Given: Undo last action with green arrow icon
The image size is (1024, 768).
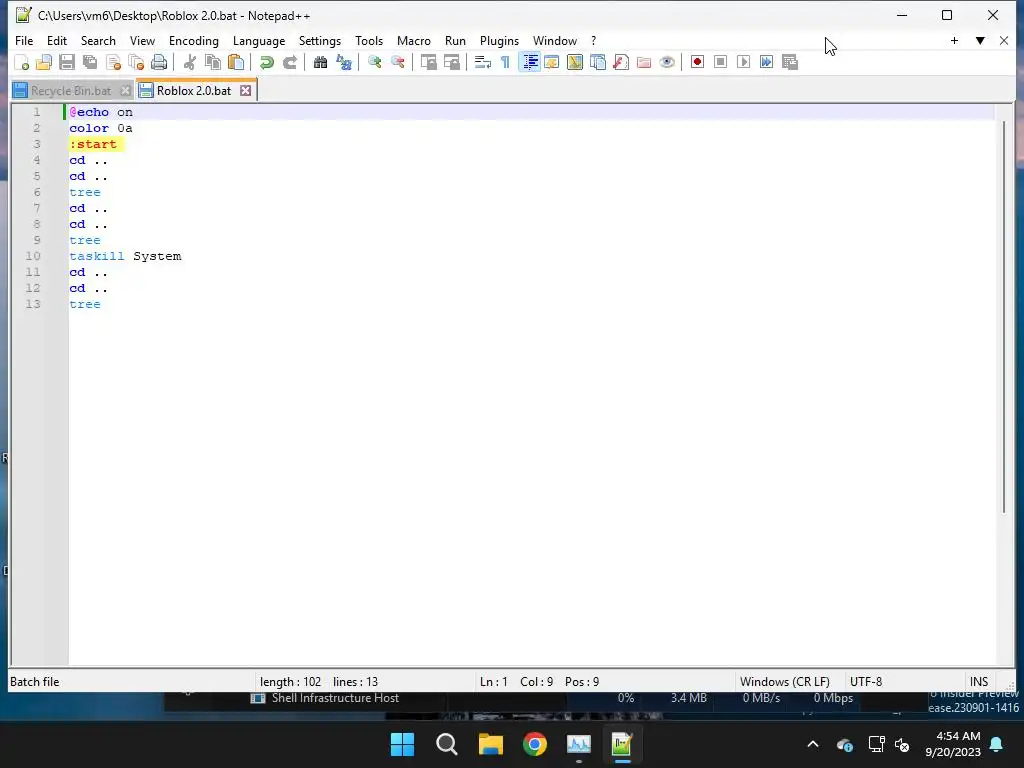Looking at the screenshot, I should (266, 62).
